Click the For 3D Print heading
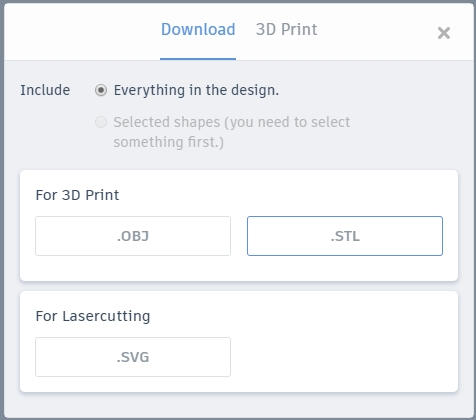Image resolution: width=476 pixels, height=420 pixels. (x=77, y=195)
